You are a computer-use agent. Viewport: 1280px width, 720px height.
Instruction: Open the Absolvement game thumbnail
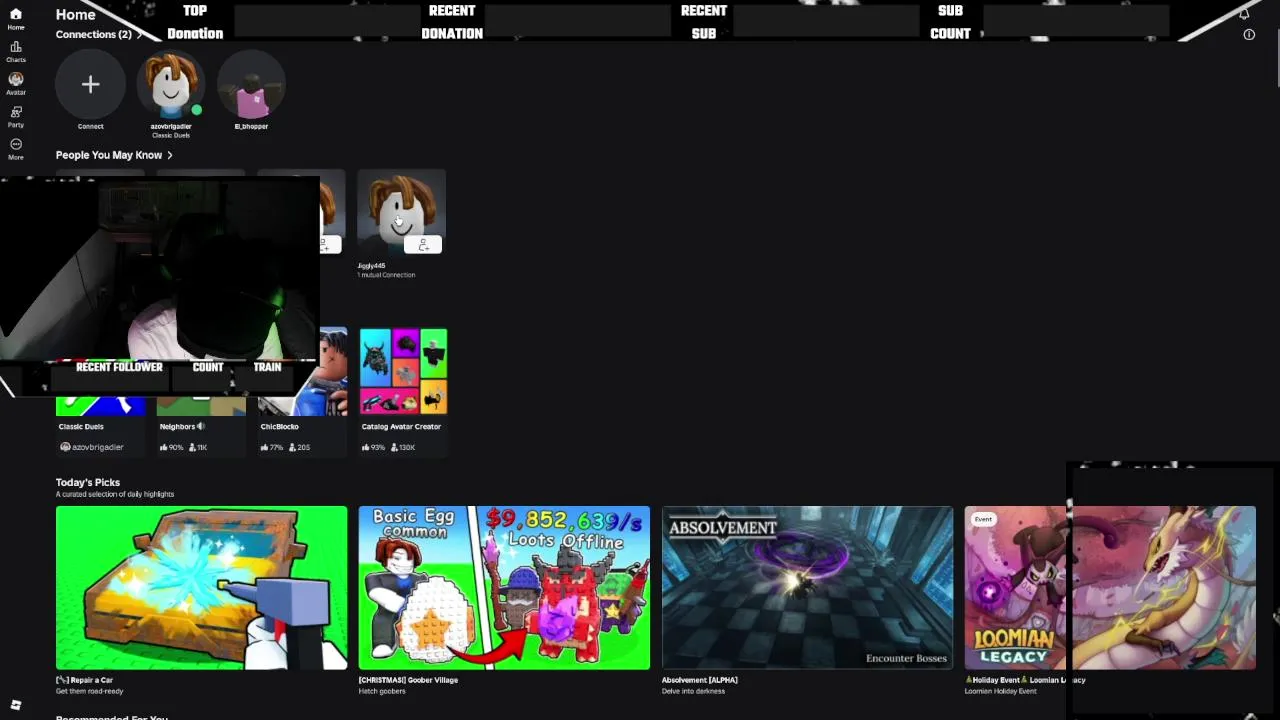[x=807, y=588]
